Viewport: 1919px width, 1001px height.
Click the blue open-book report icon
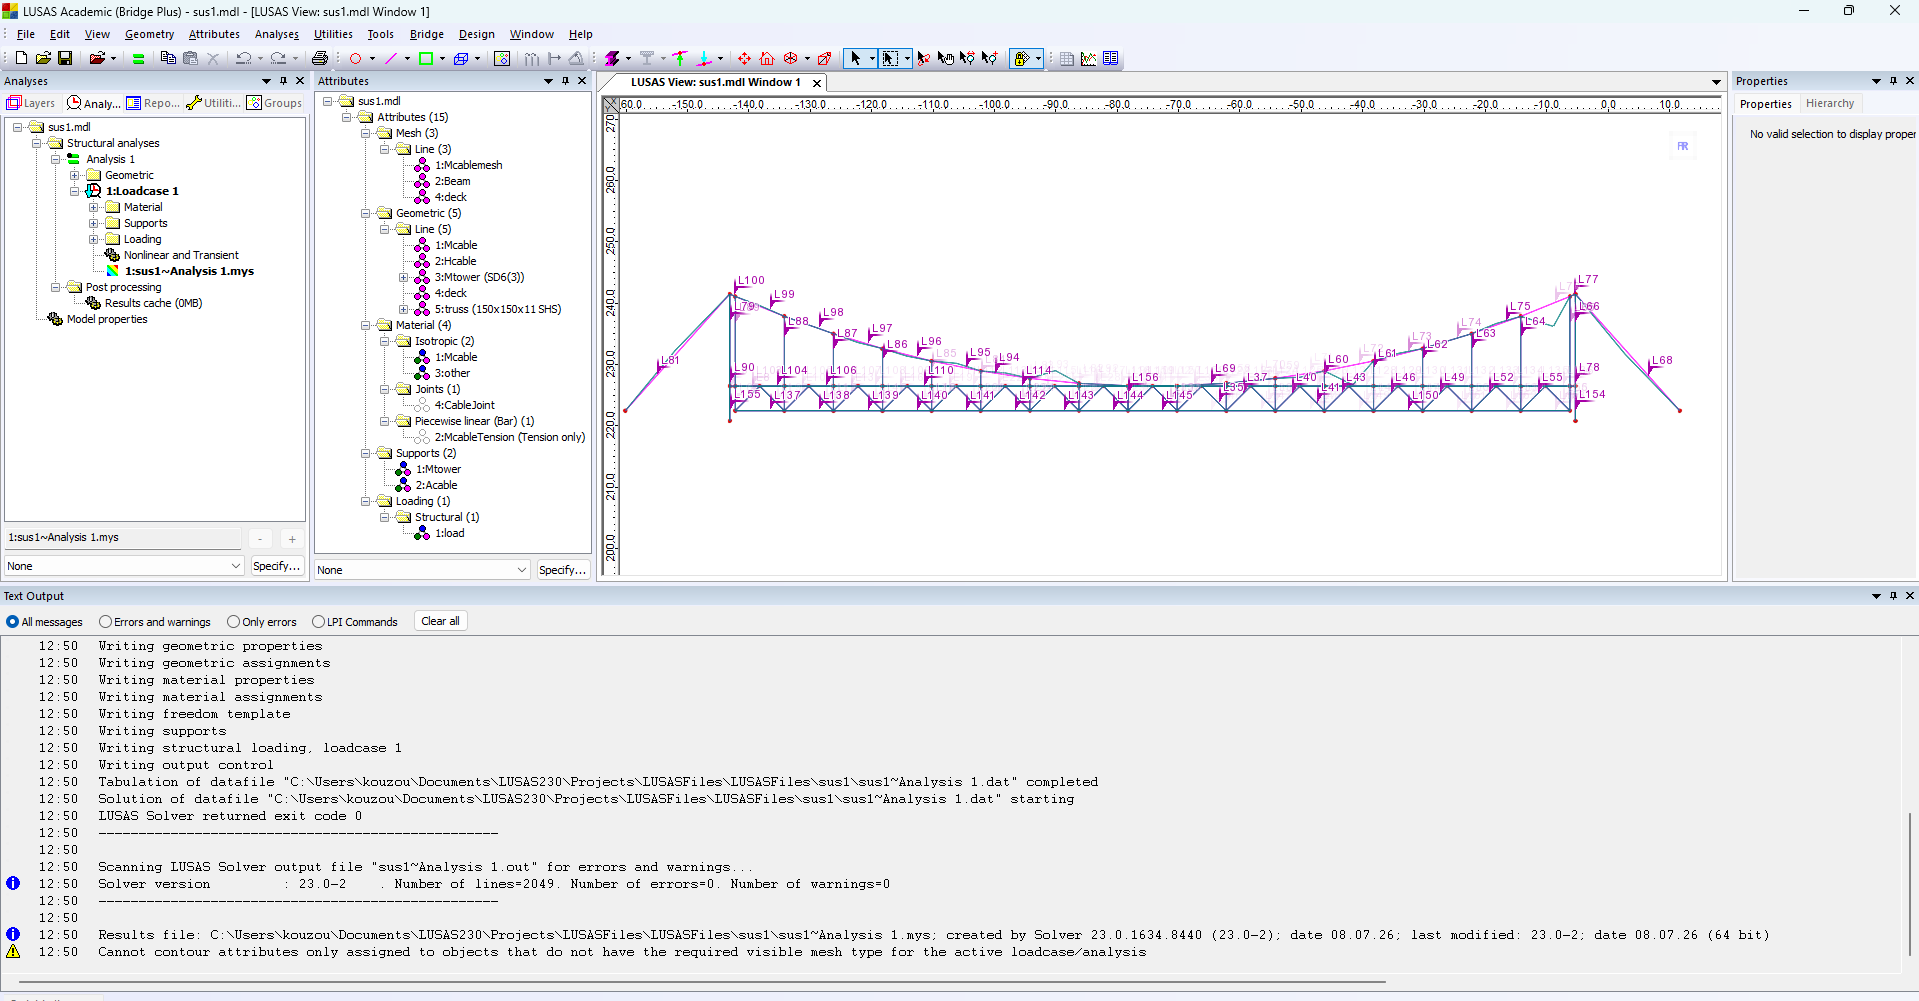click(x=1111, y=59)
